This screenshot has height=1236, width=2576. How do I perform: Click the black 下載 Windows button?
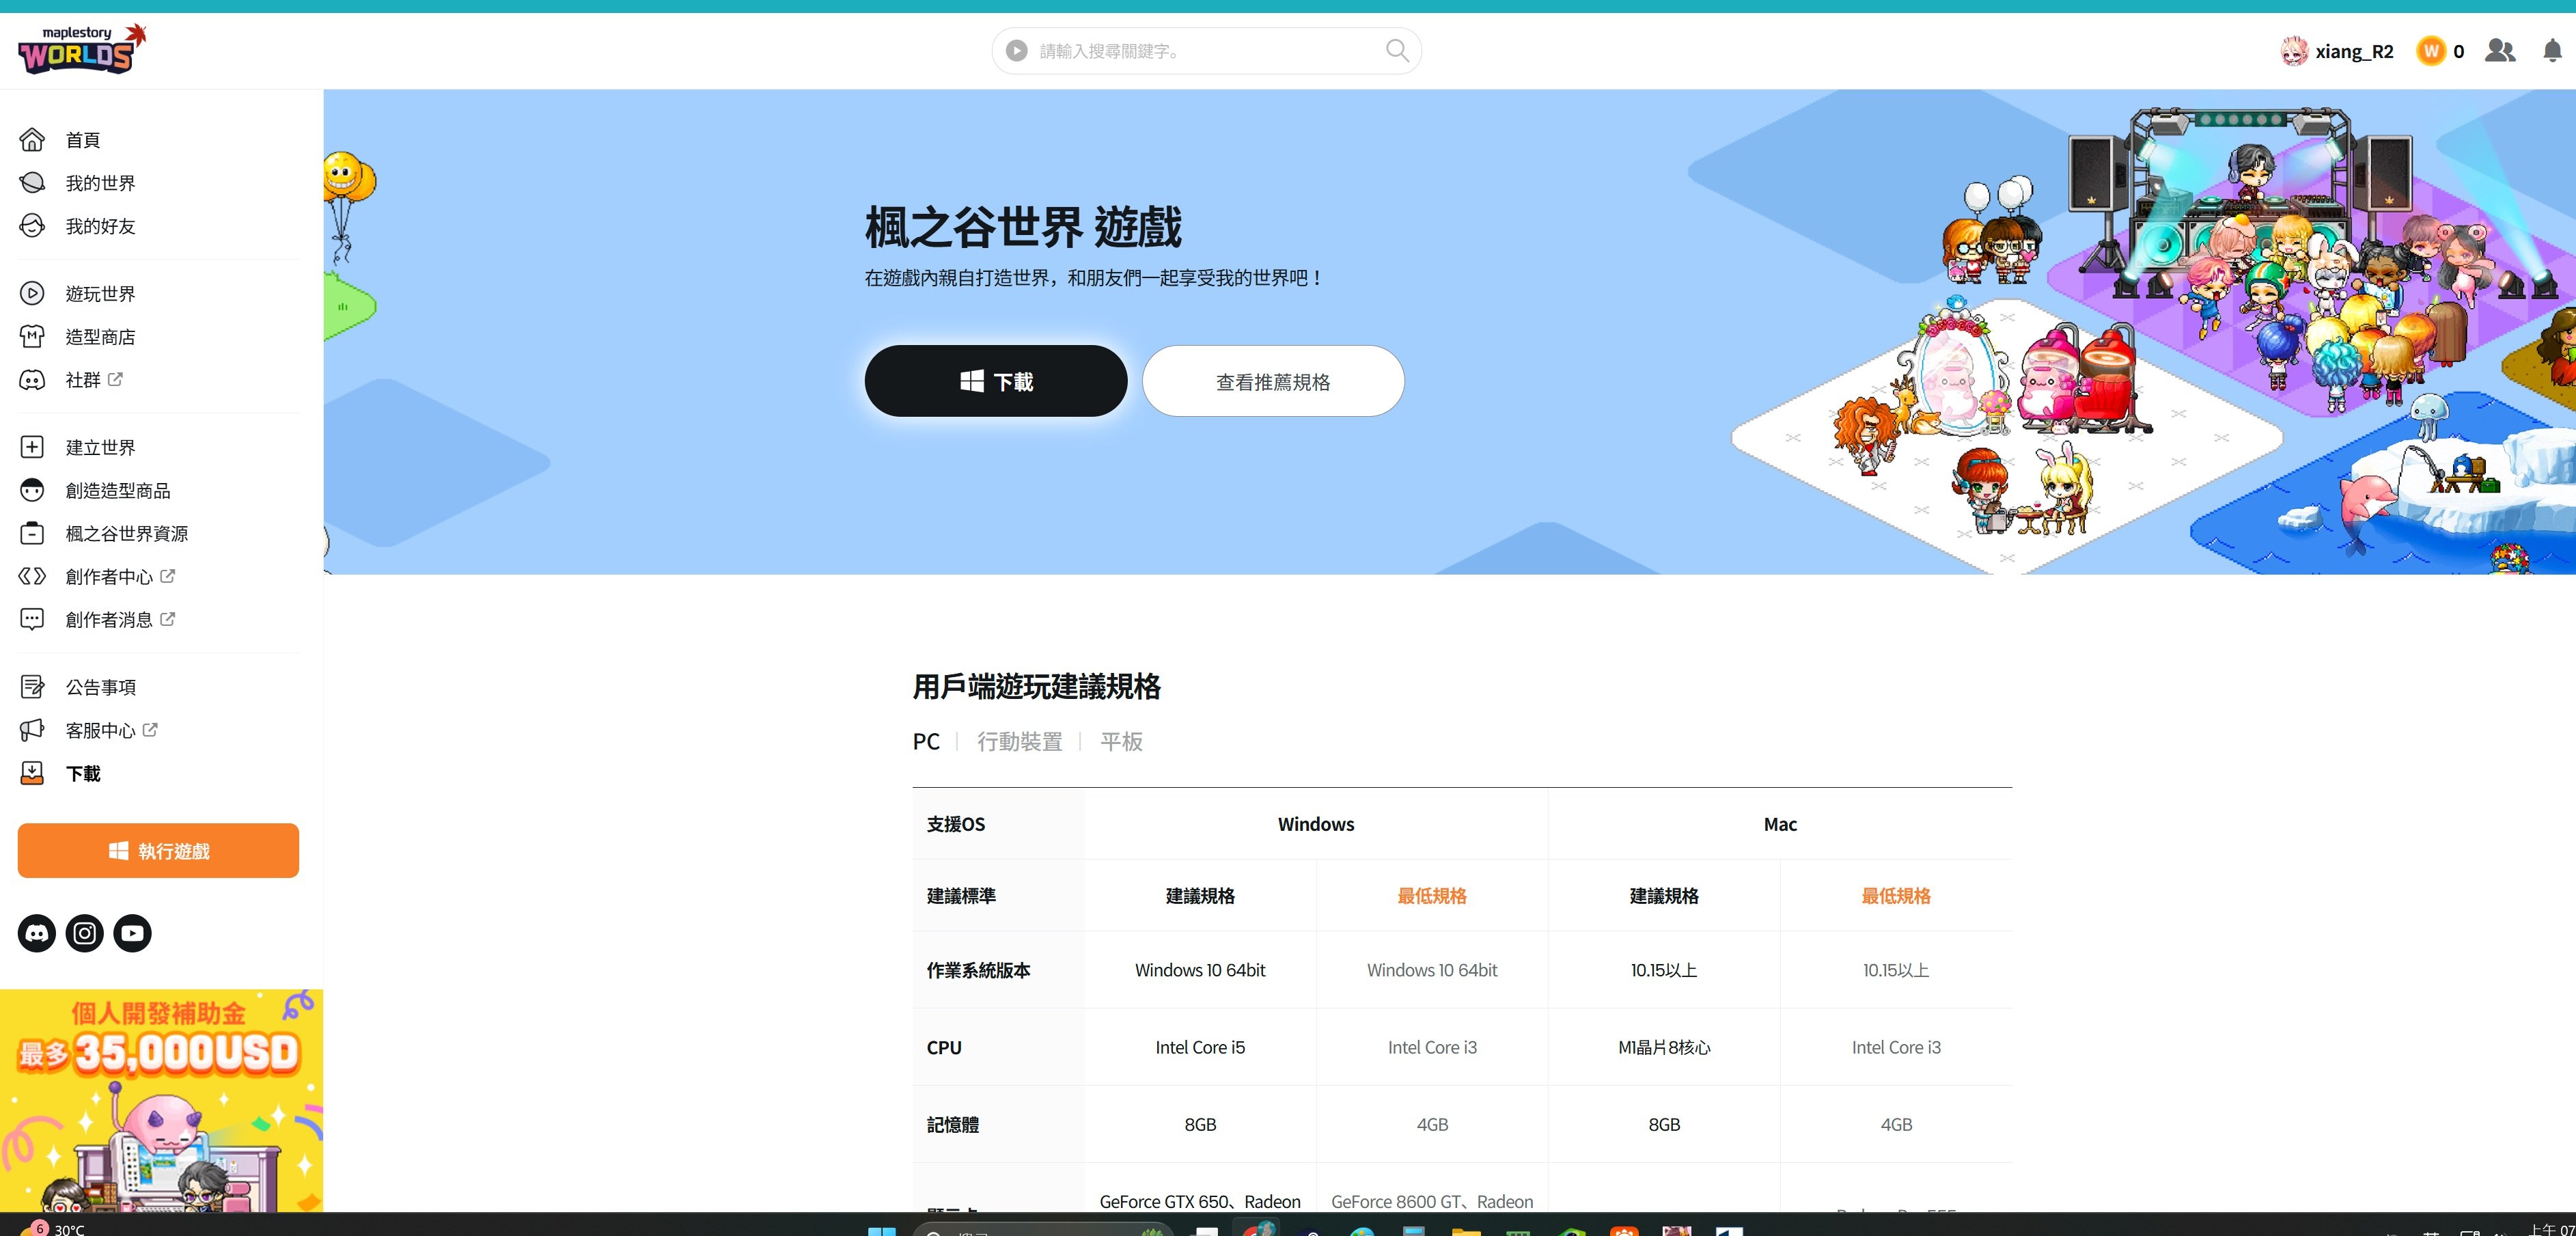[x=996, y=381]
